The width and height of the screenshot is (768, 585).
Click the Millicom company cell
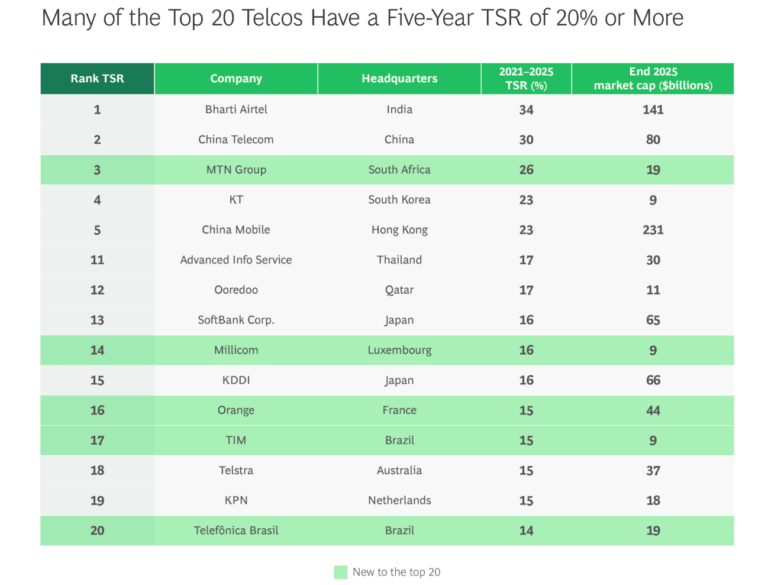click(236, 350)
